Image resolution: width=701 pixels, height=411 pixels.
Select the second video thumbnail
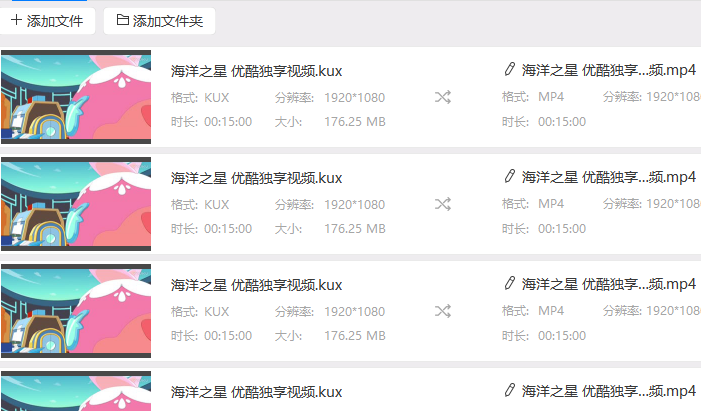coord(75,204)
